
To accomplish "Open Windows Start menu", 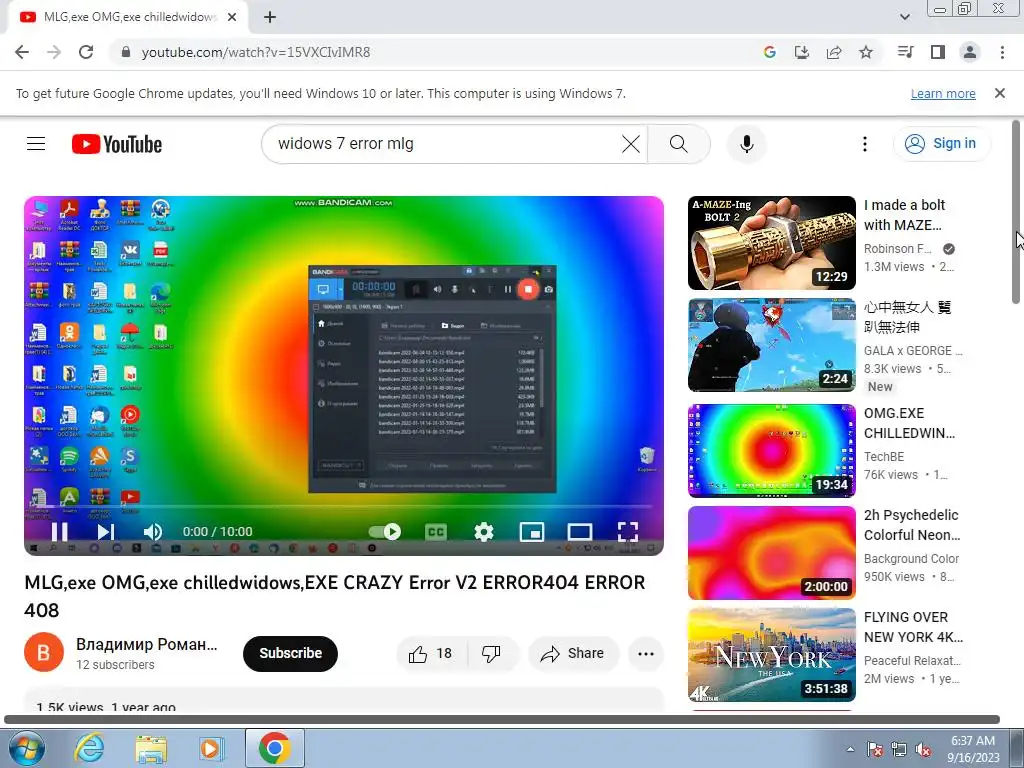I will [26, 748].
